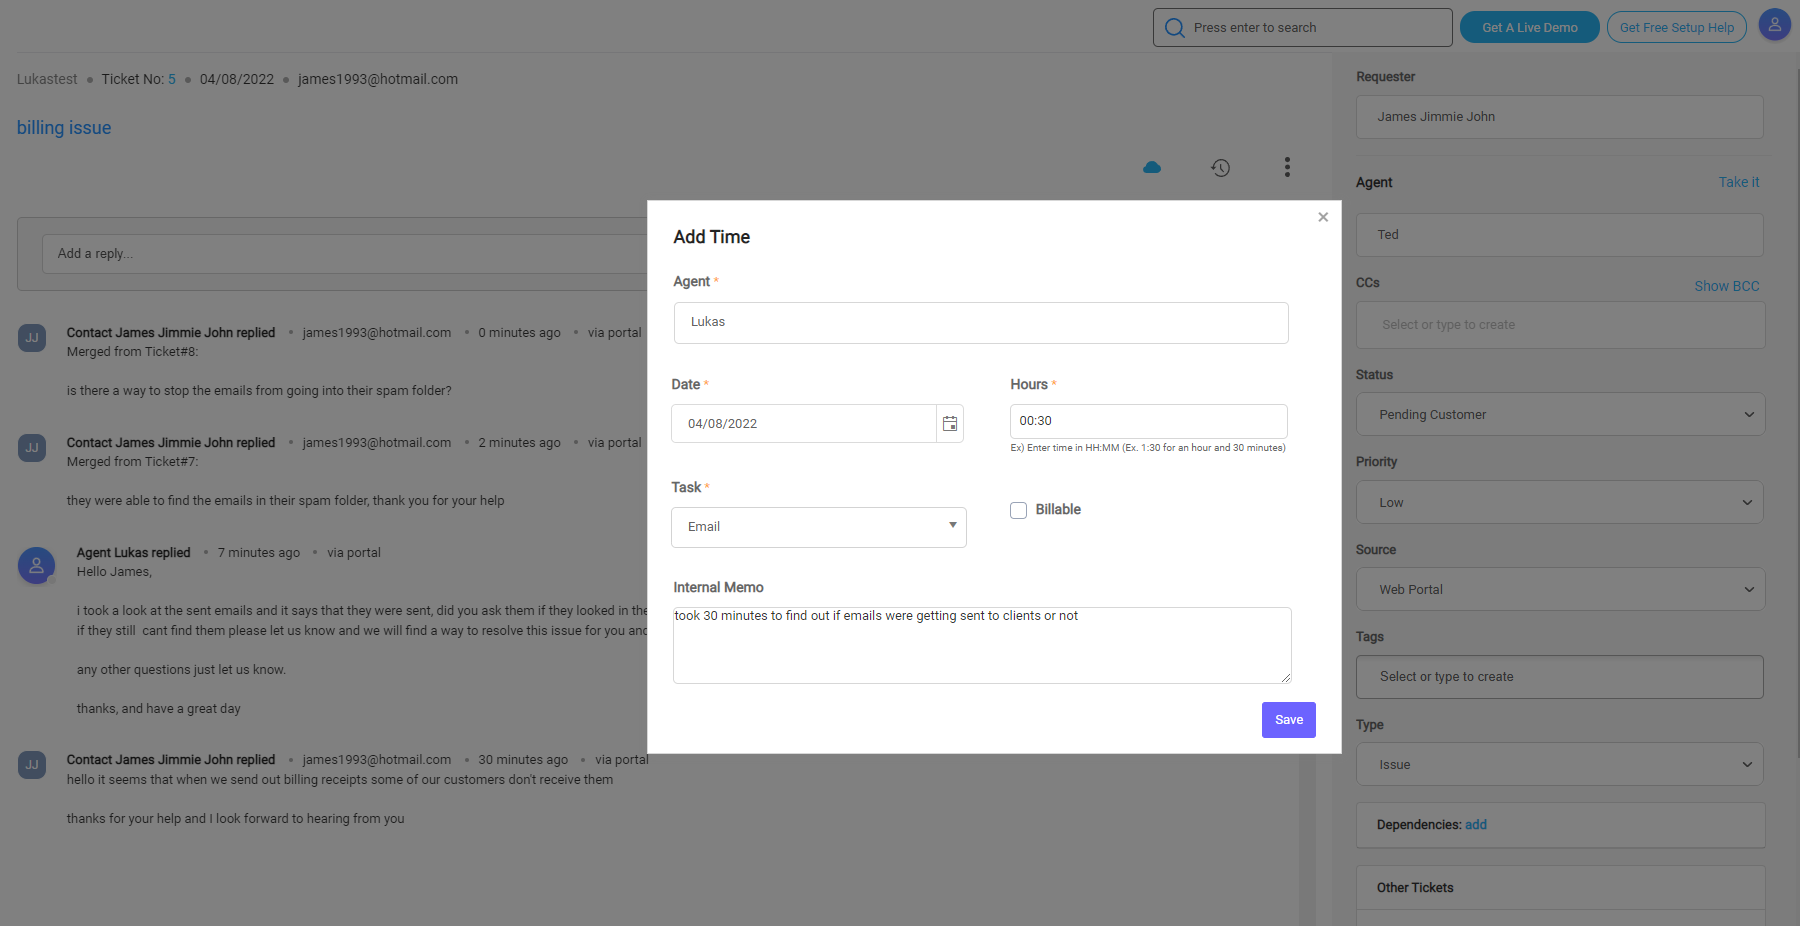The width and height of the screenshot is (1800, 926).
Task: Open the CCs select field
Action: pos(1560,325)
